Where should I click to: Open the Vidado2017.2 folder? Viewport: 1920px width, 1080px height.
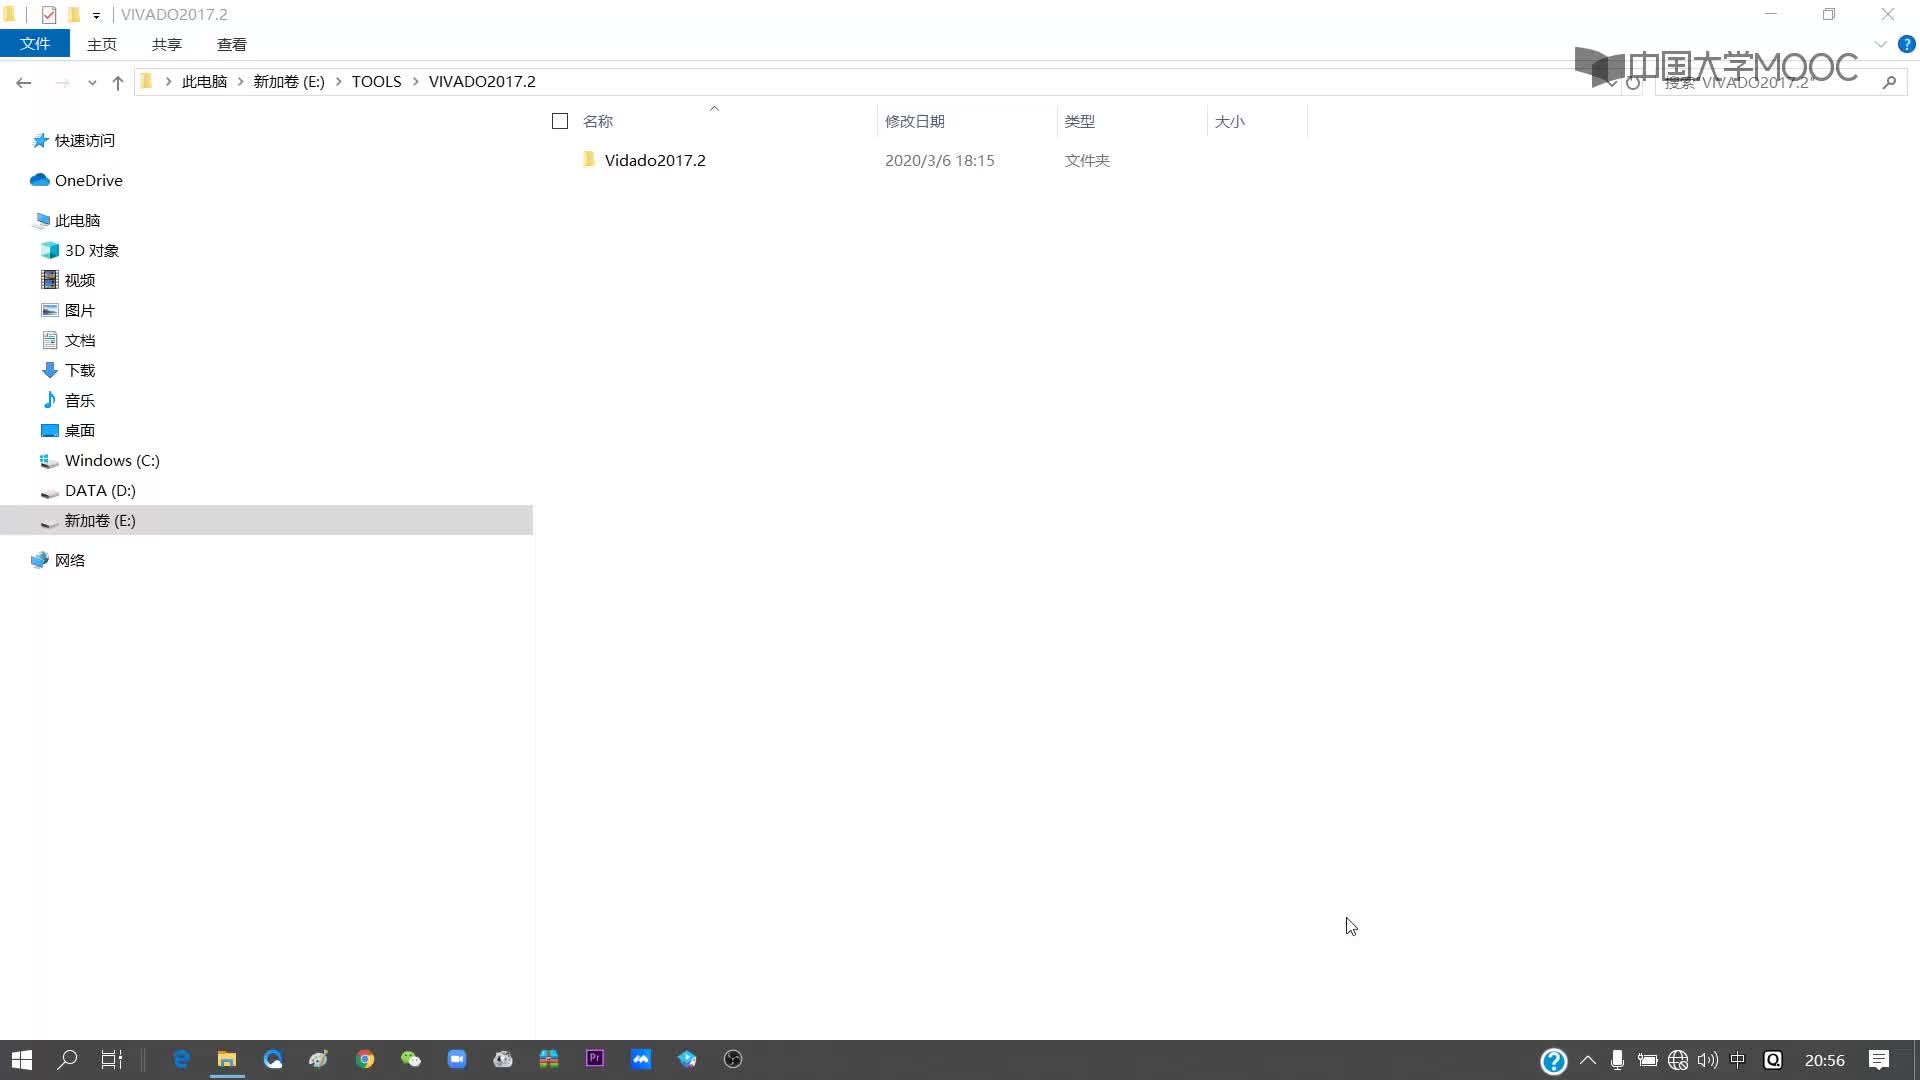[654, 160]
